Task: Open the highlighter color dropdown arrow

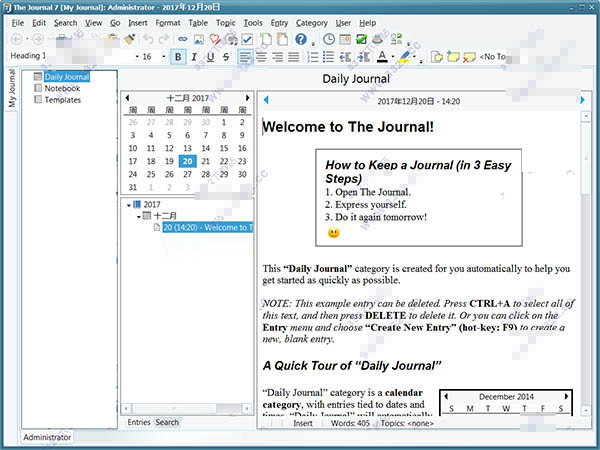Action: pyautogui.click(x=414, y=57)
